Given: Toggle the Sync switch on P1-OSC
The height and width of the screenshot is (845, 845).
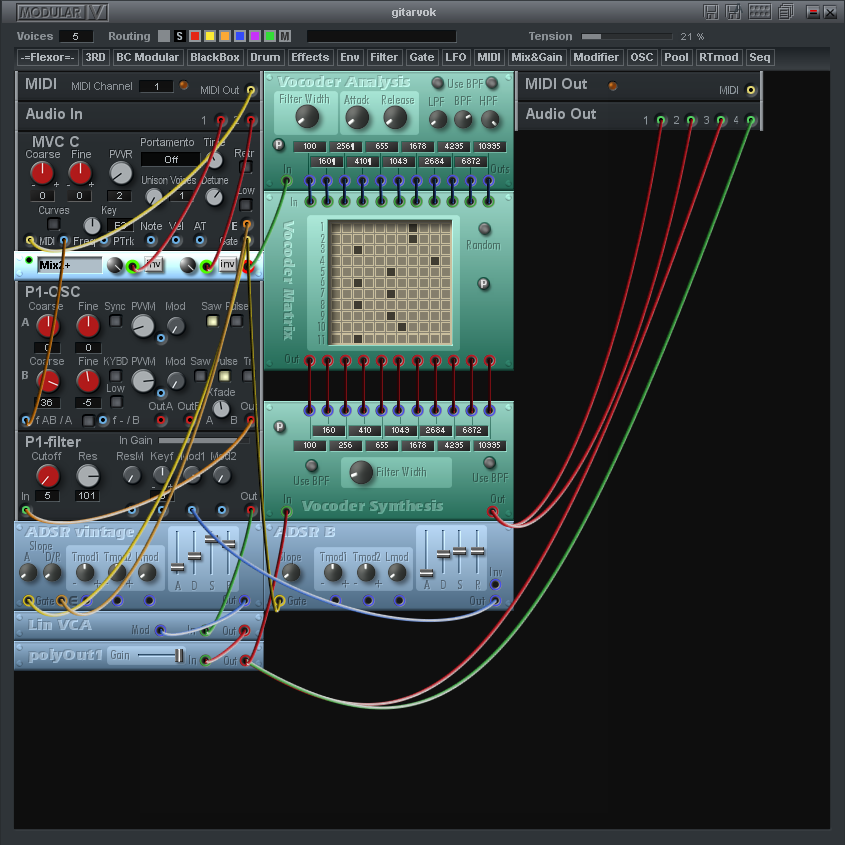Looking at the screenshot, I should (116, 321).
